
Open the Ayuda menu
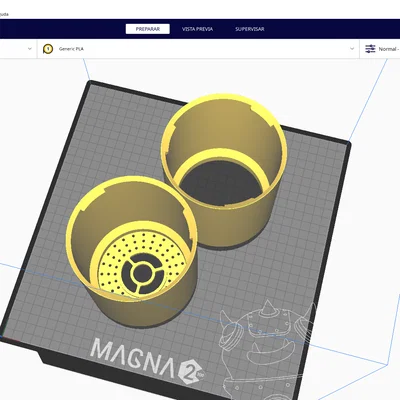point(4,14)
